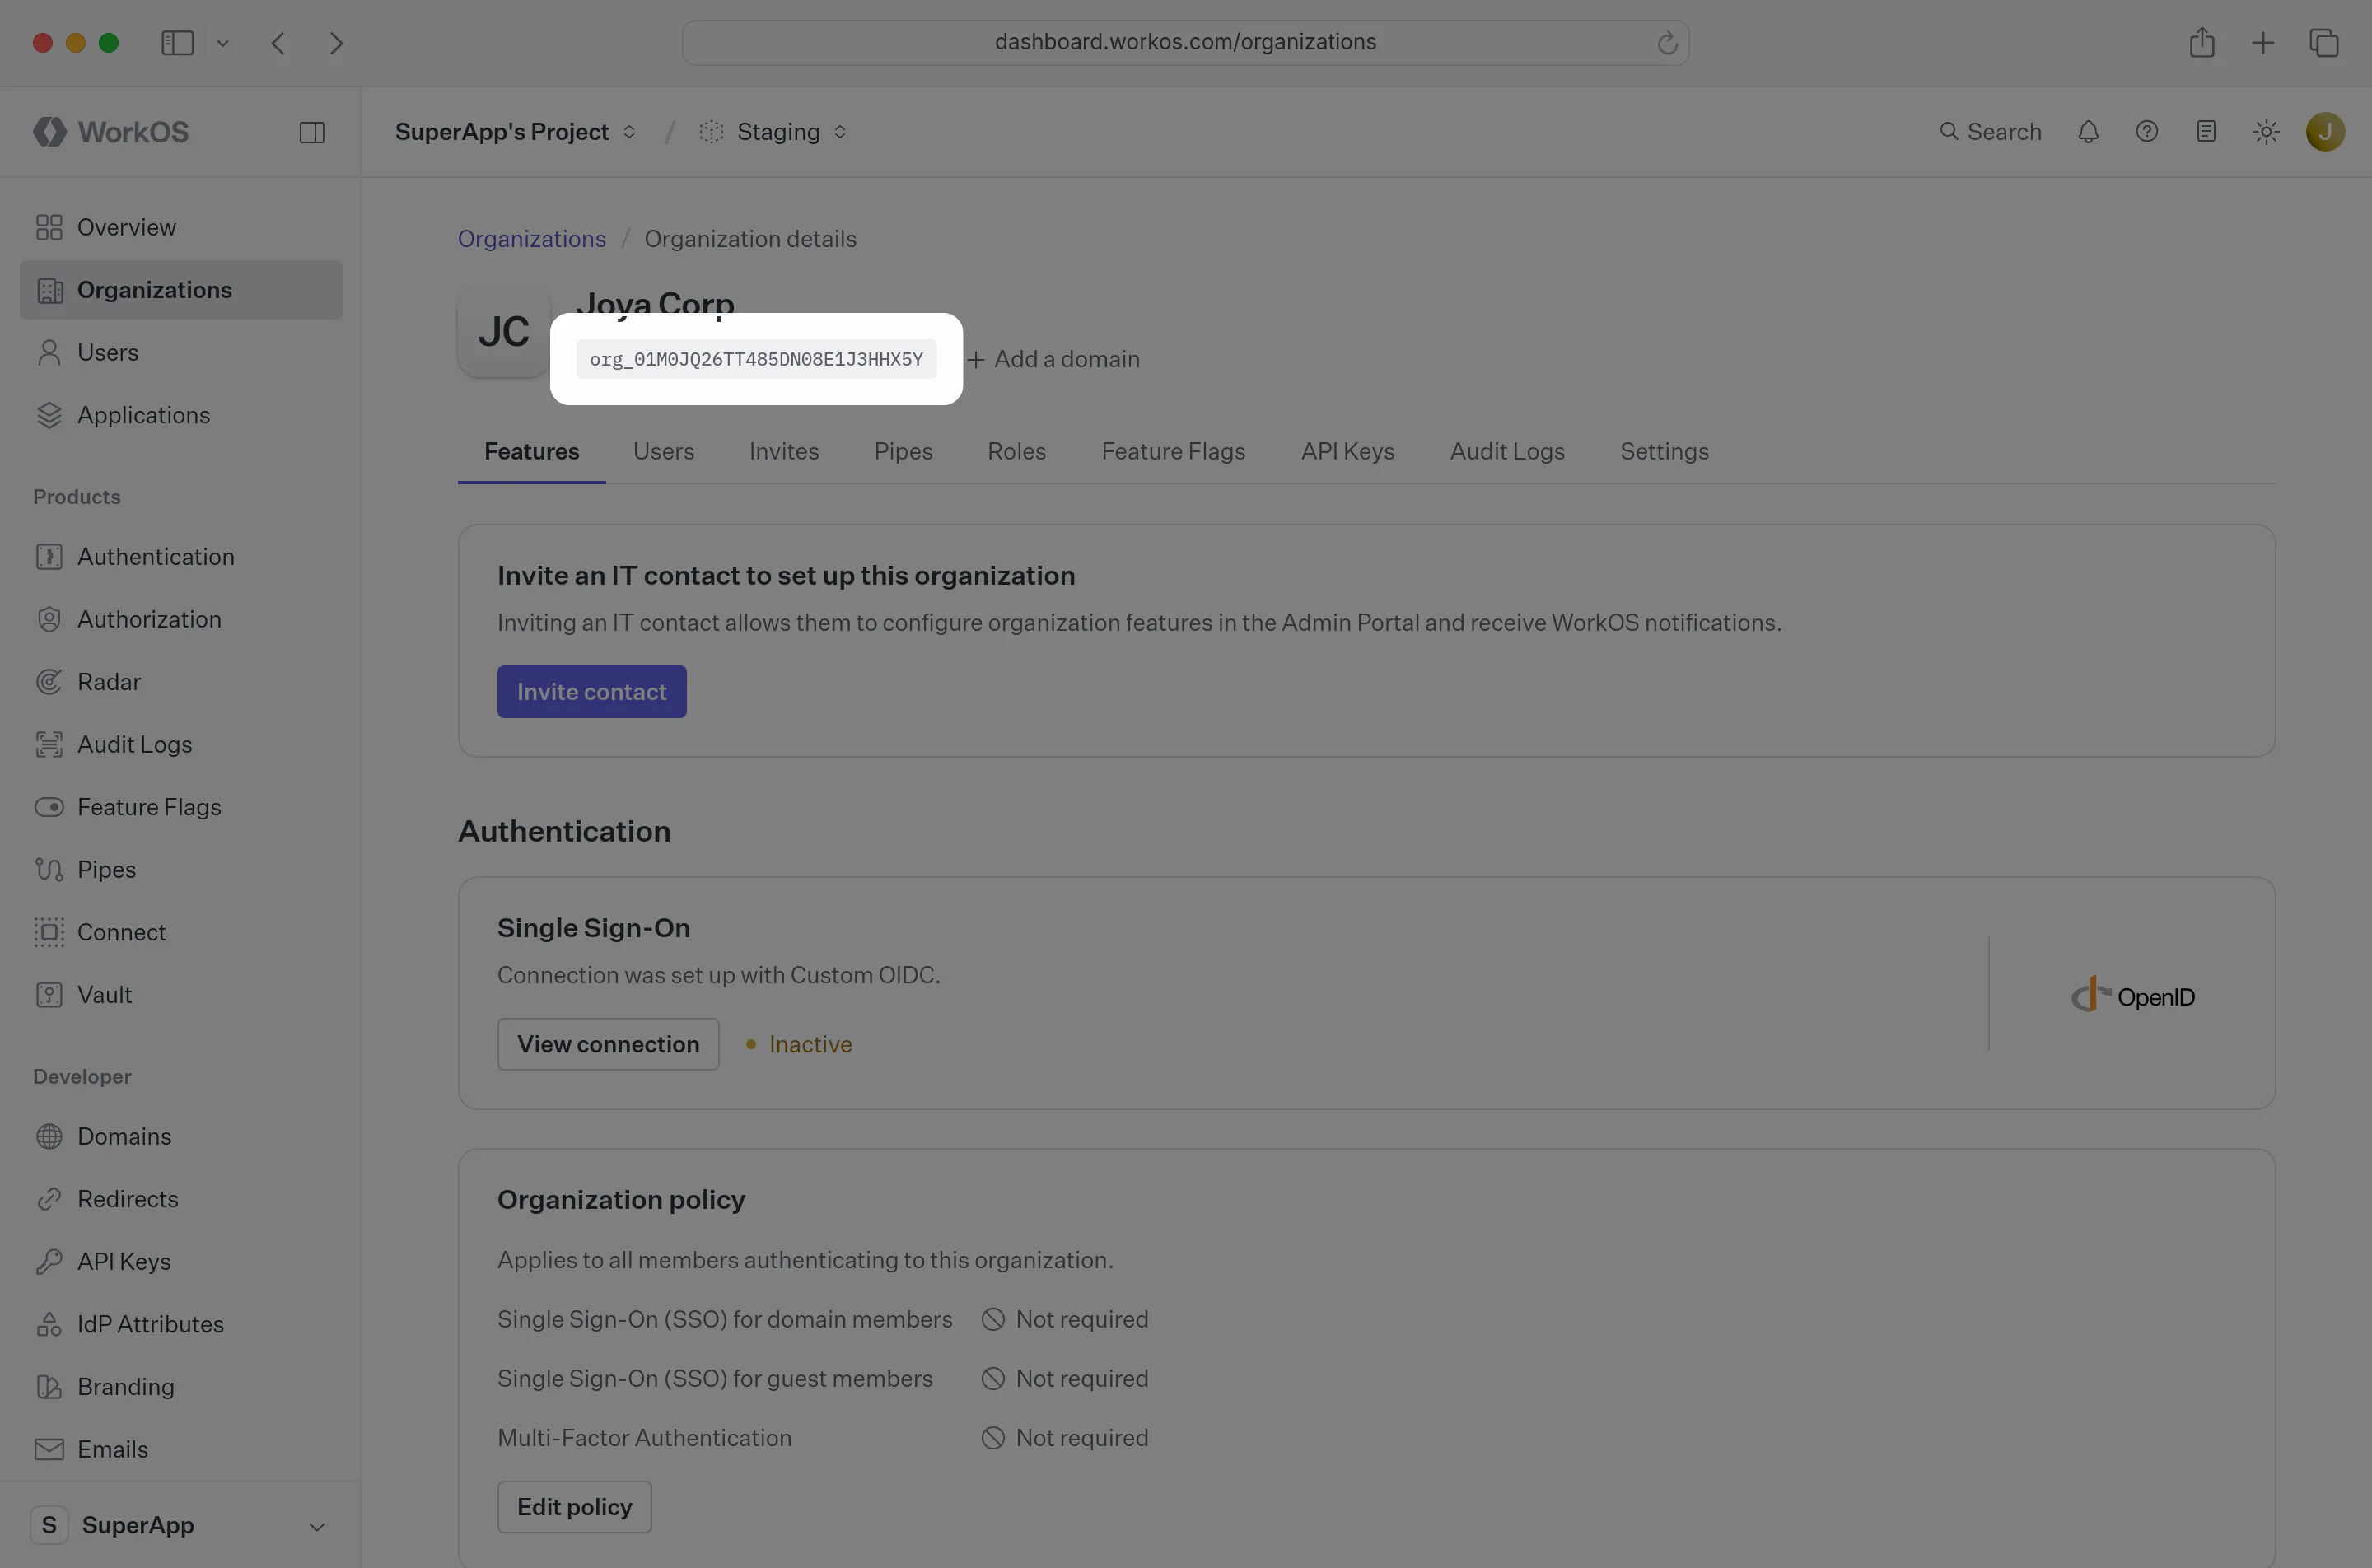Click Not required for Multi-Factor Authentication
The height and width of the screenshot is (1568, 2372).
coord(1065,1437)
